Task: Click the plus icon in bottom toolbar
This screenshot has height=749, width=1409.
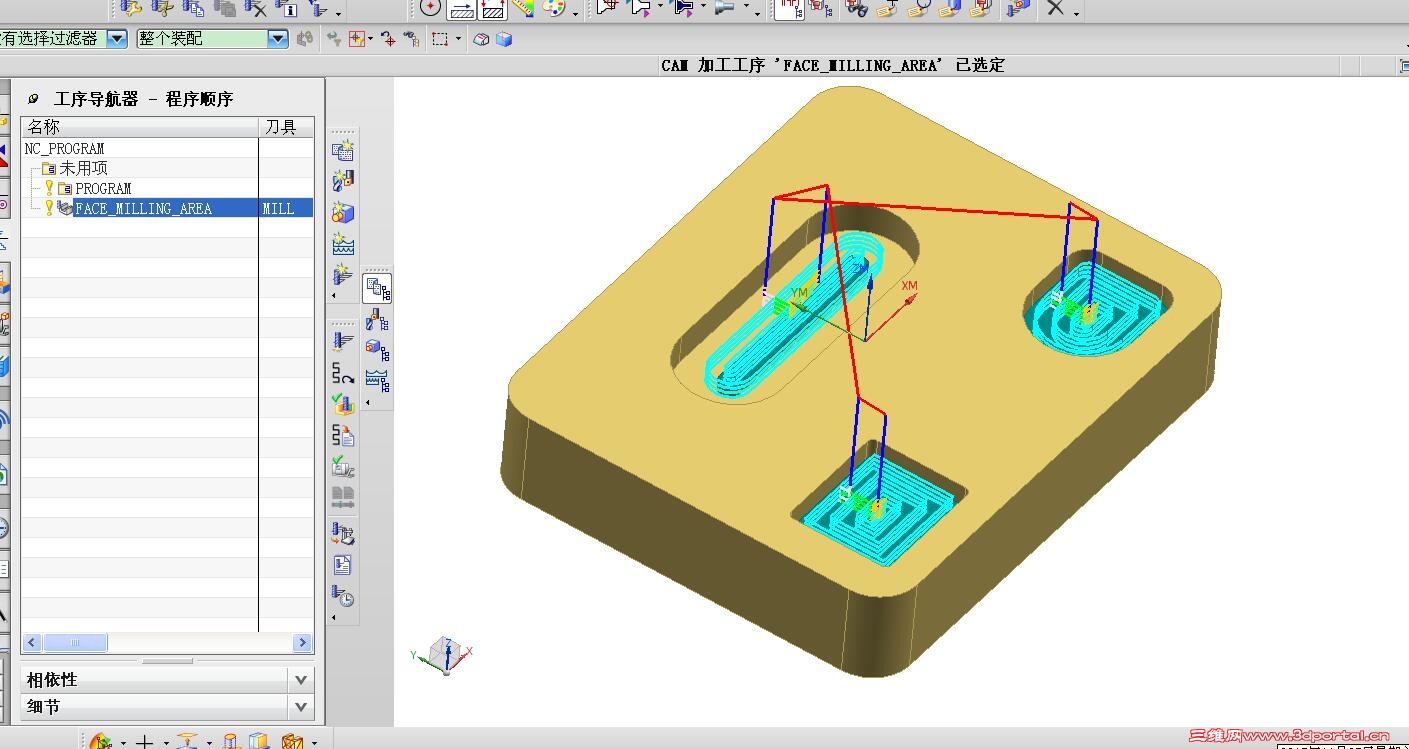Action: (144, 742)
